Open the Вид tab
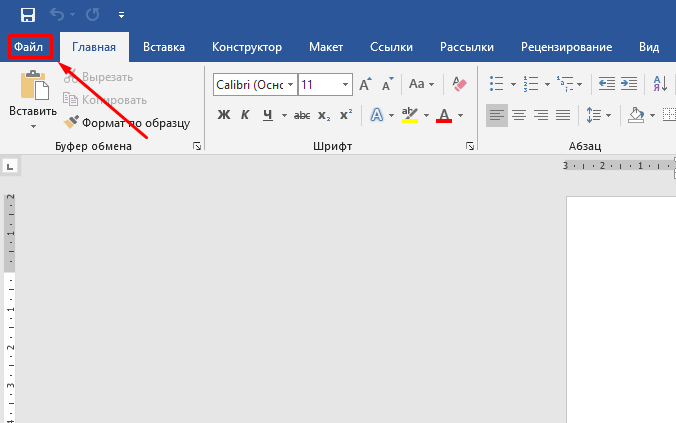The image size is (676, 423). 648,47
